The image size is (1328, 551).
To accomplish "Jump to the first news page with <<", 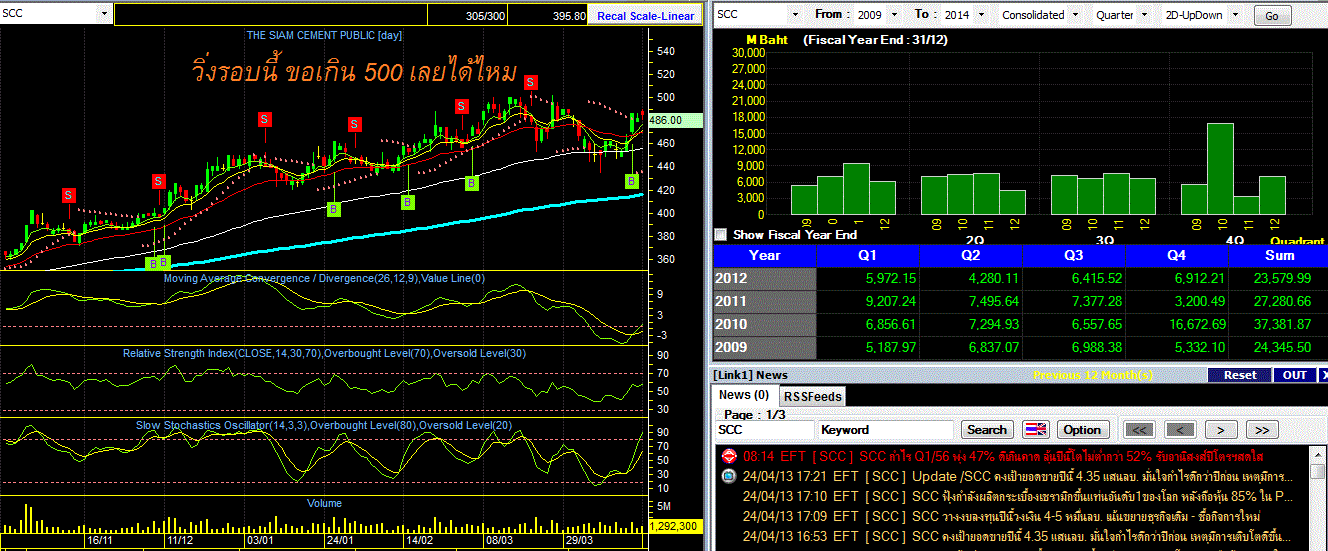I will coord(1139,430).
